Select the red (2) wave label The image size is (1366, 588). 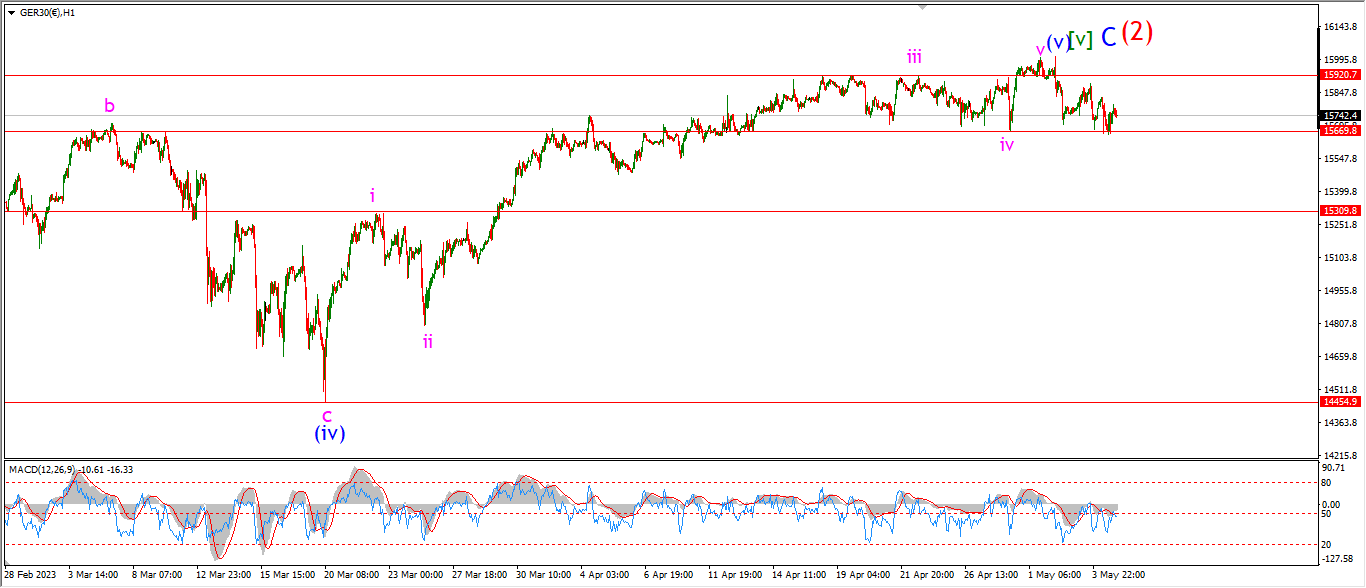click(x=1137, y=32)
